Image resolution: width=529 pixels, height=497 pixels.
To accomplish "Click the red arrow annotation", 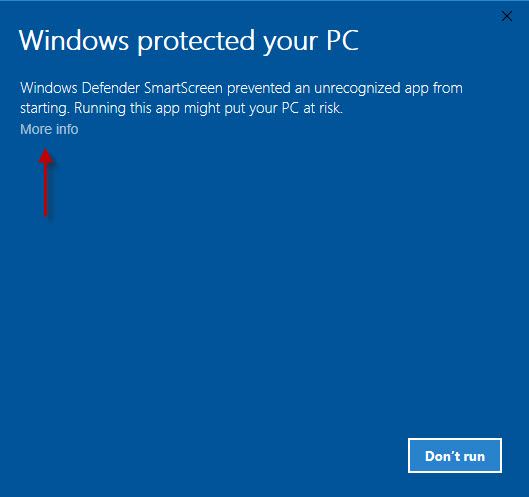I will (46, 182).
